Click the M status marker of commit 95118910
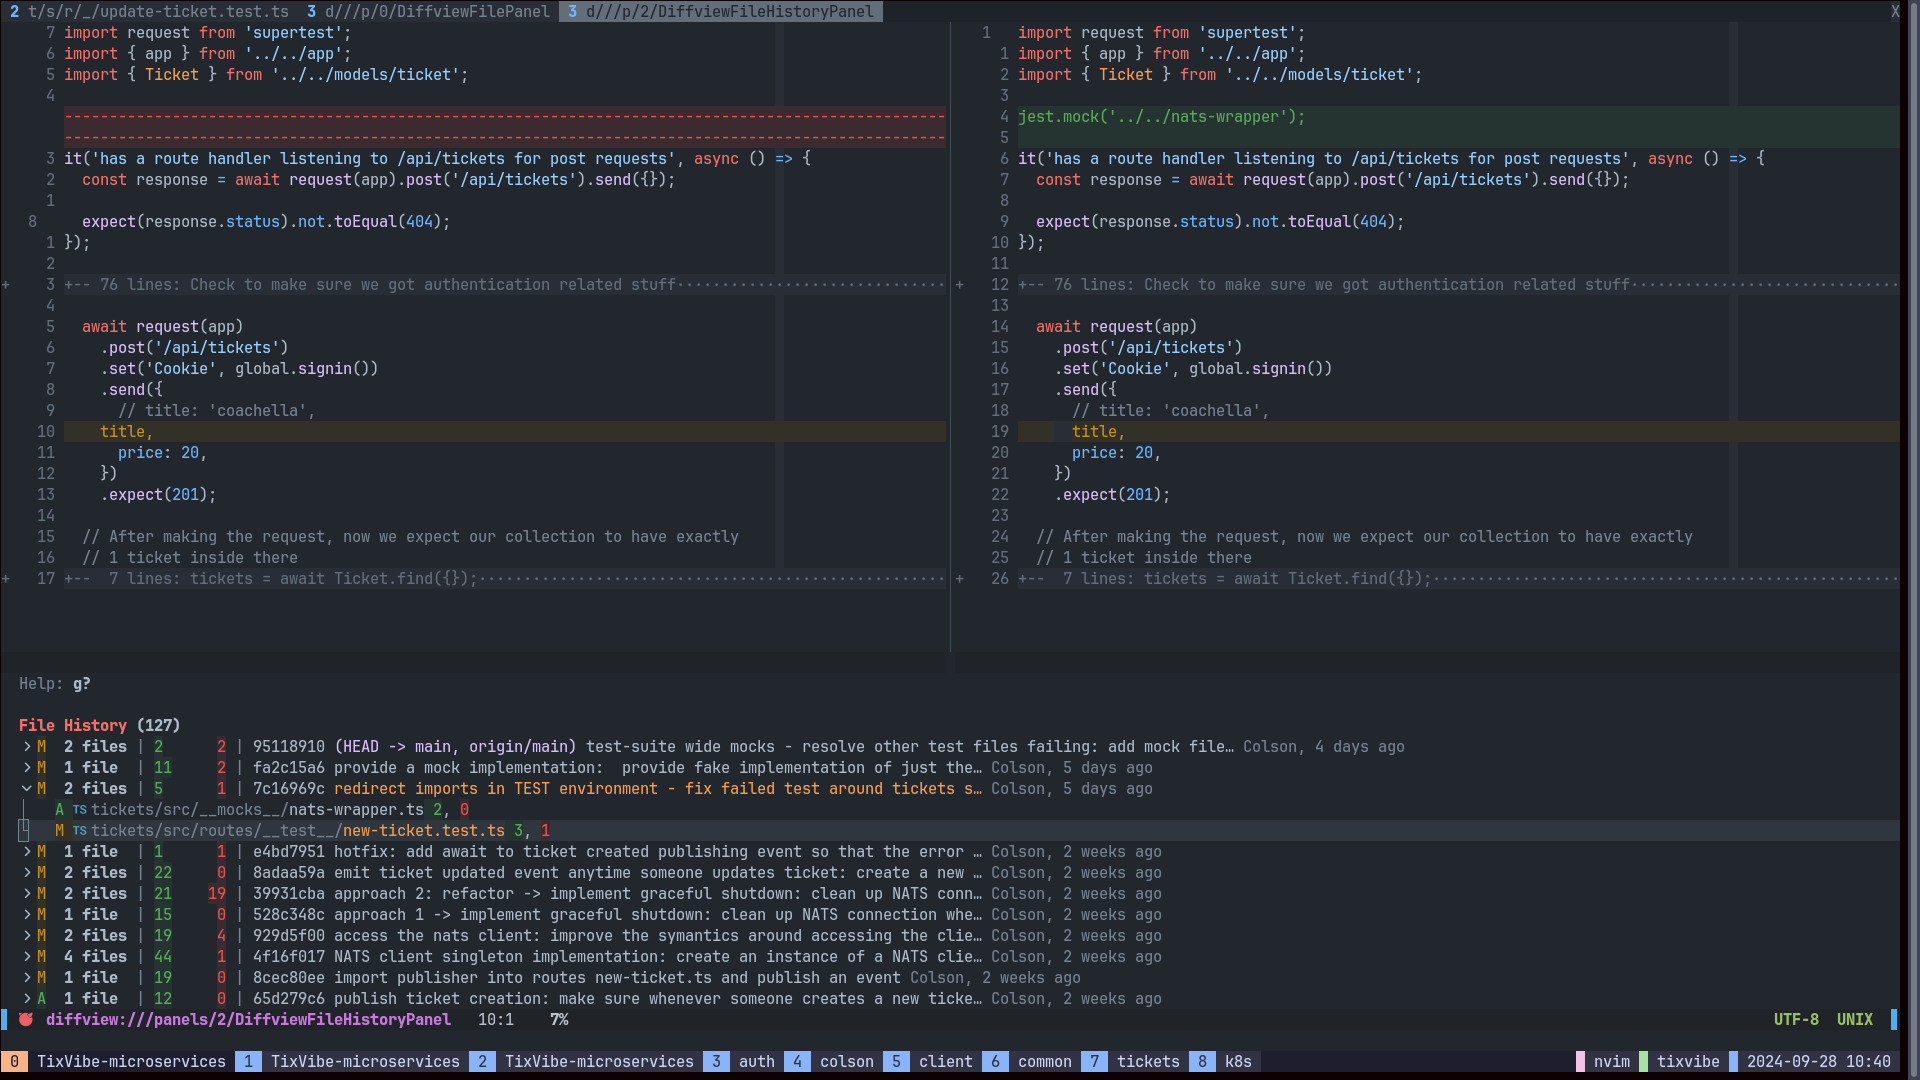1920x1080 pixels. (x=42, y=747)
